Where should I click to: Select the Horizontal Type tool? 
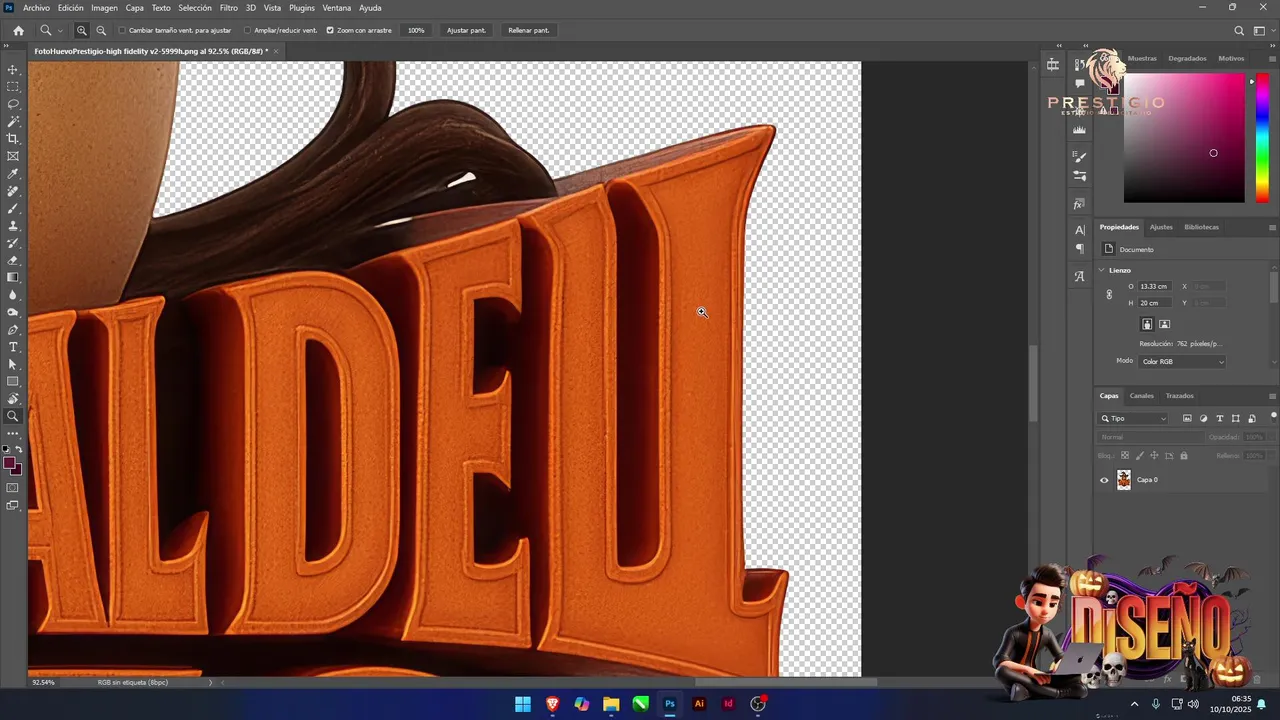13,347
